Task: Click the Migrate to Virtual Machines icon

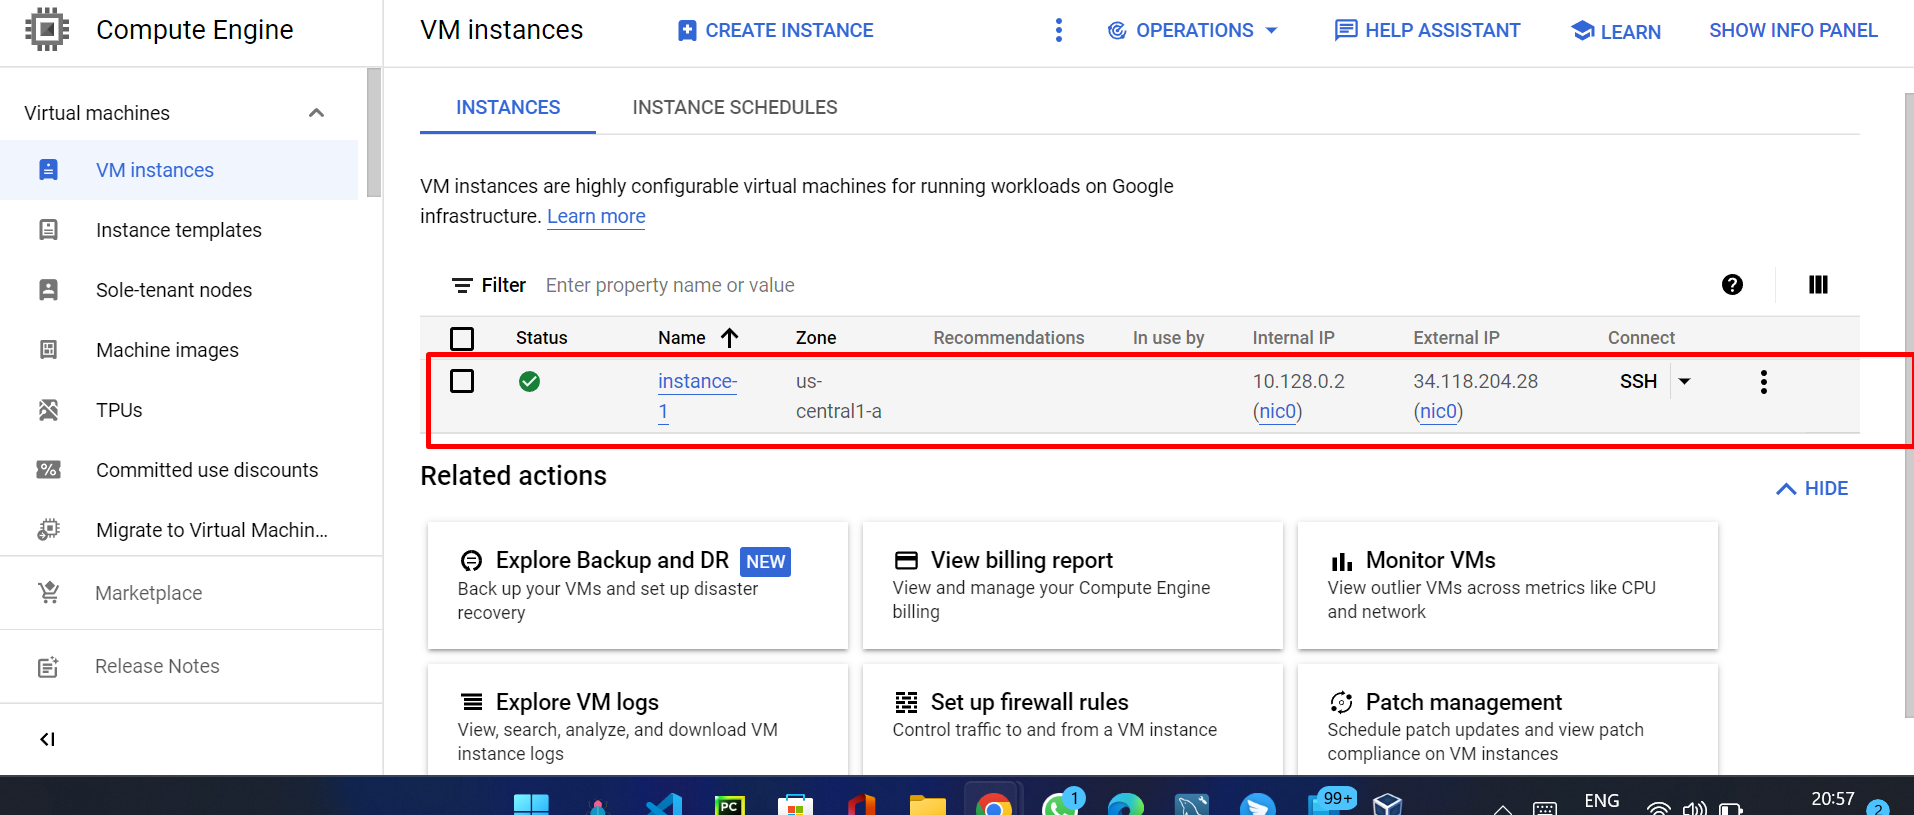Action: 48,530
